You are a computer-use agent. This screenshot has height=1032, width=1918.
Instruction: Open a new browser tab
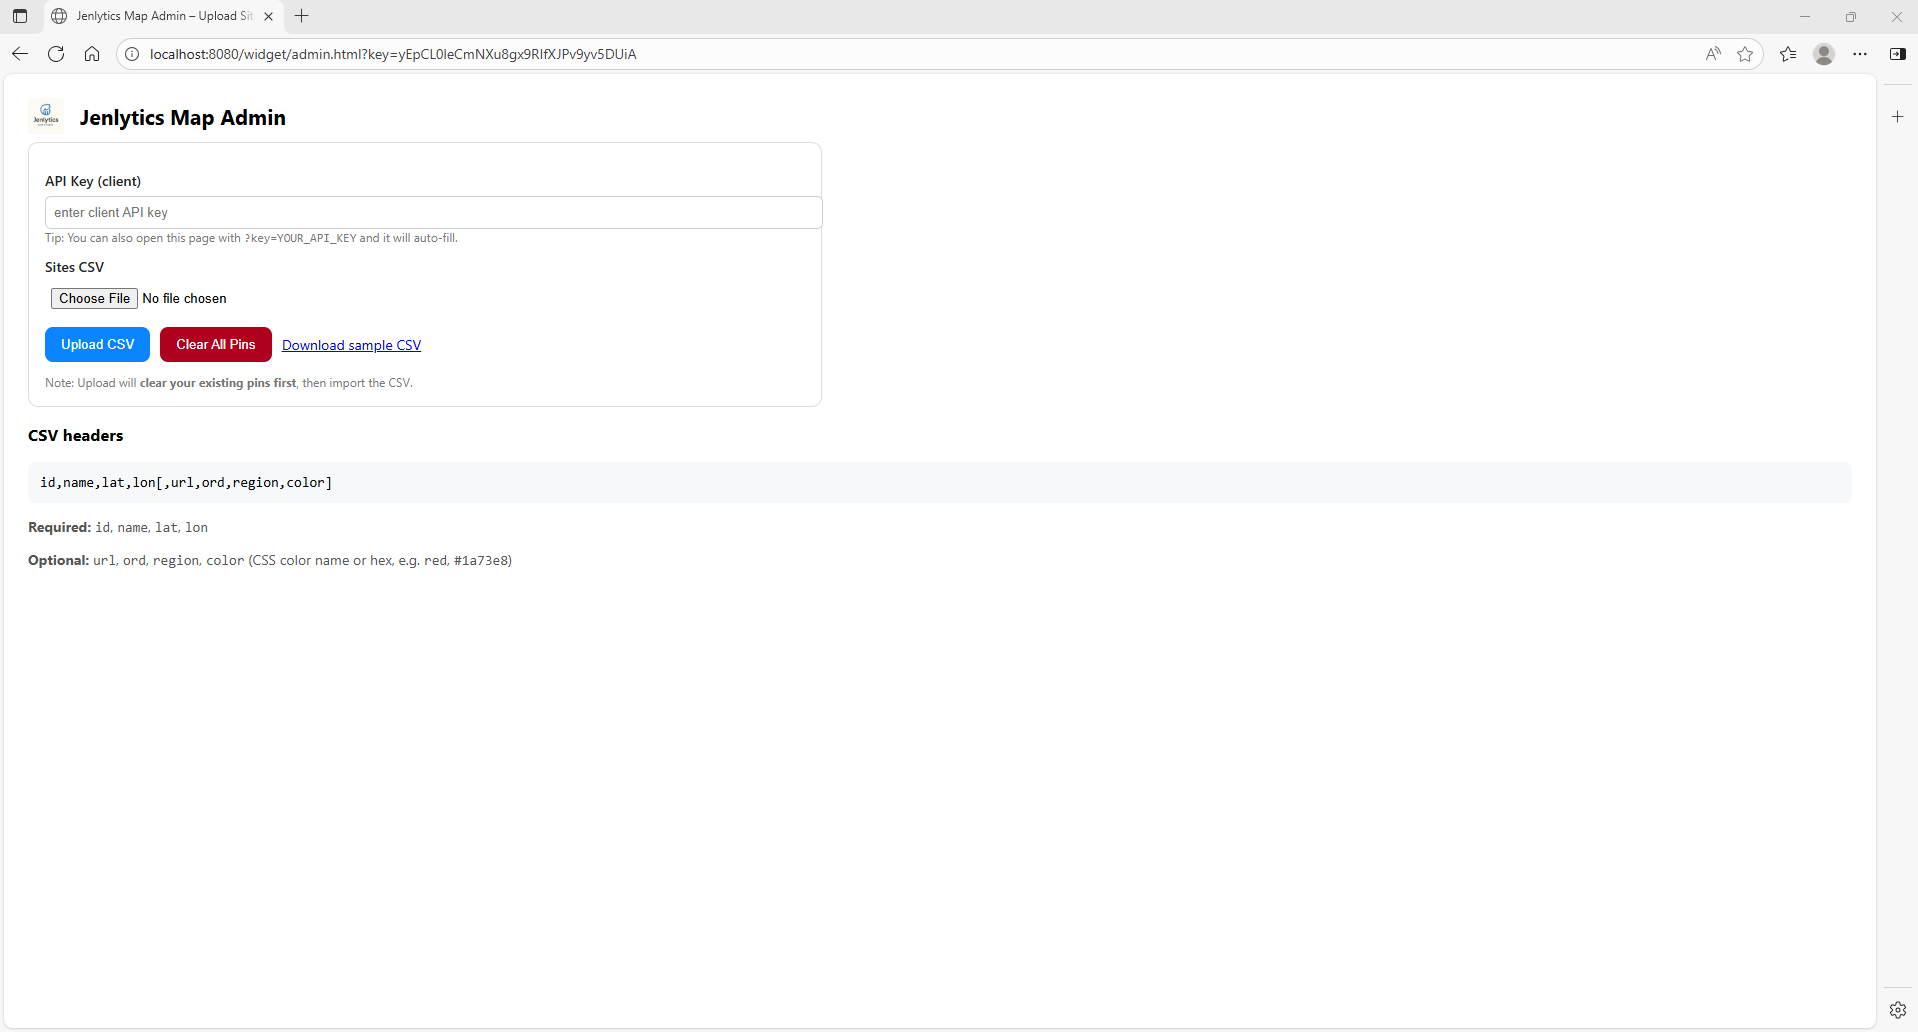point(301,16)
